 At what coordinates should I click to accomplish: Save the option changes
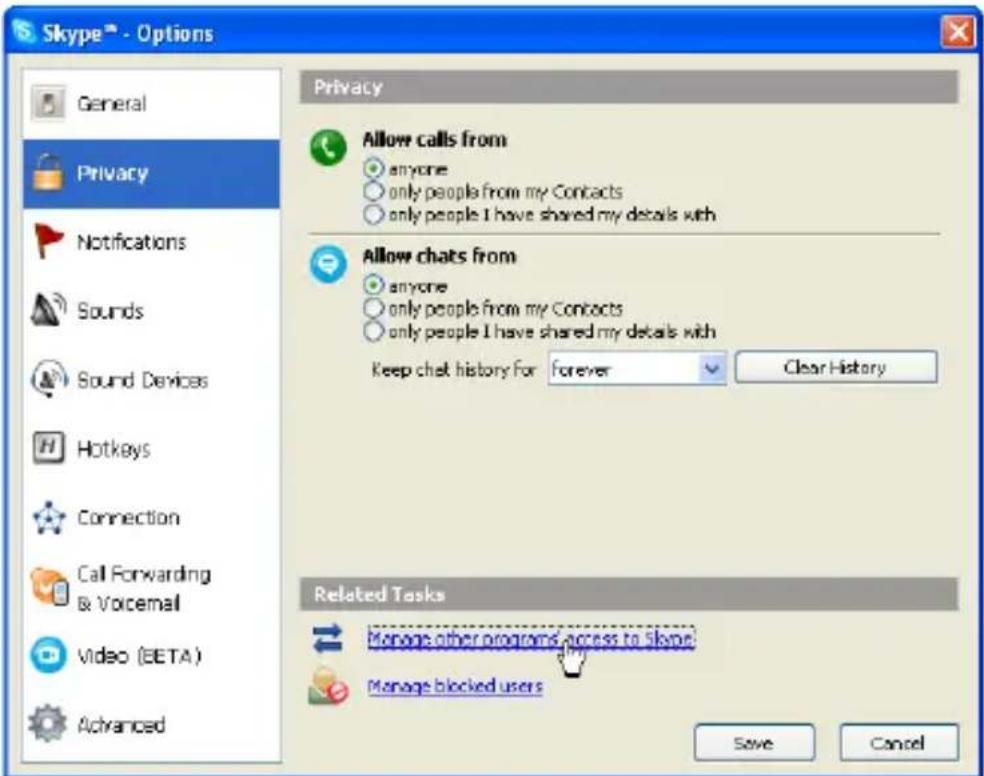coord(754,743)
